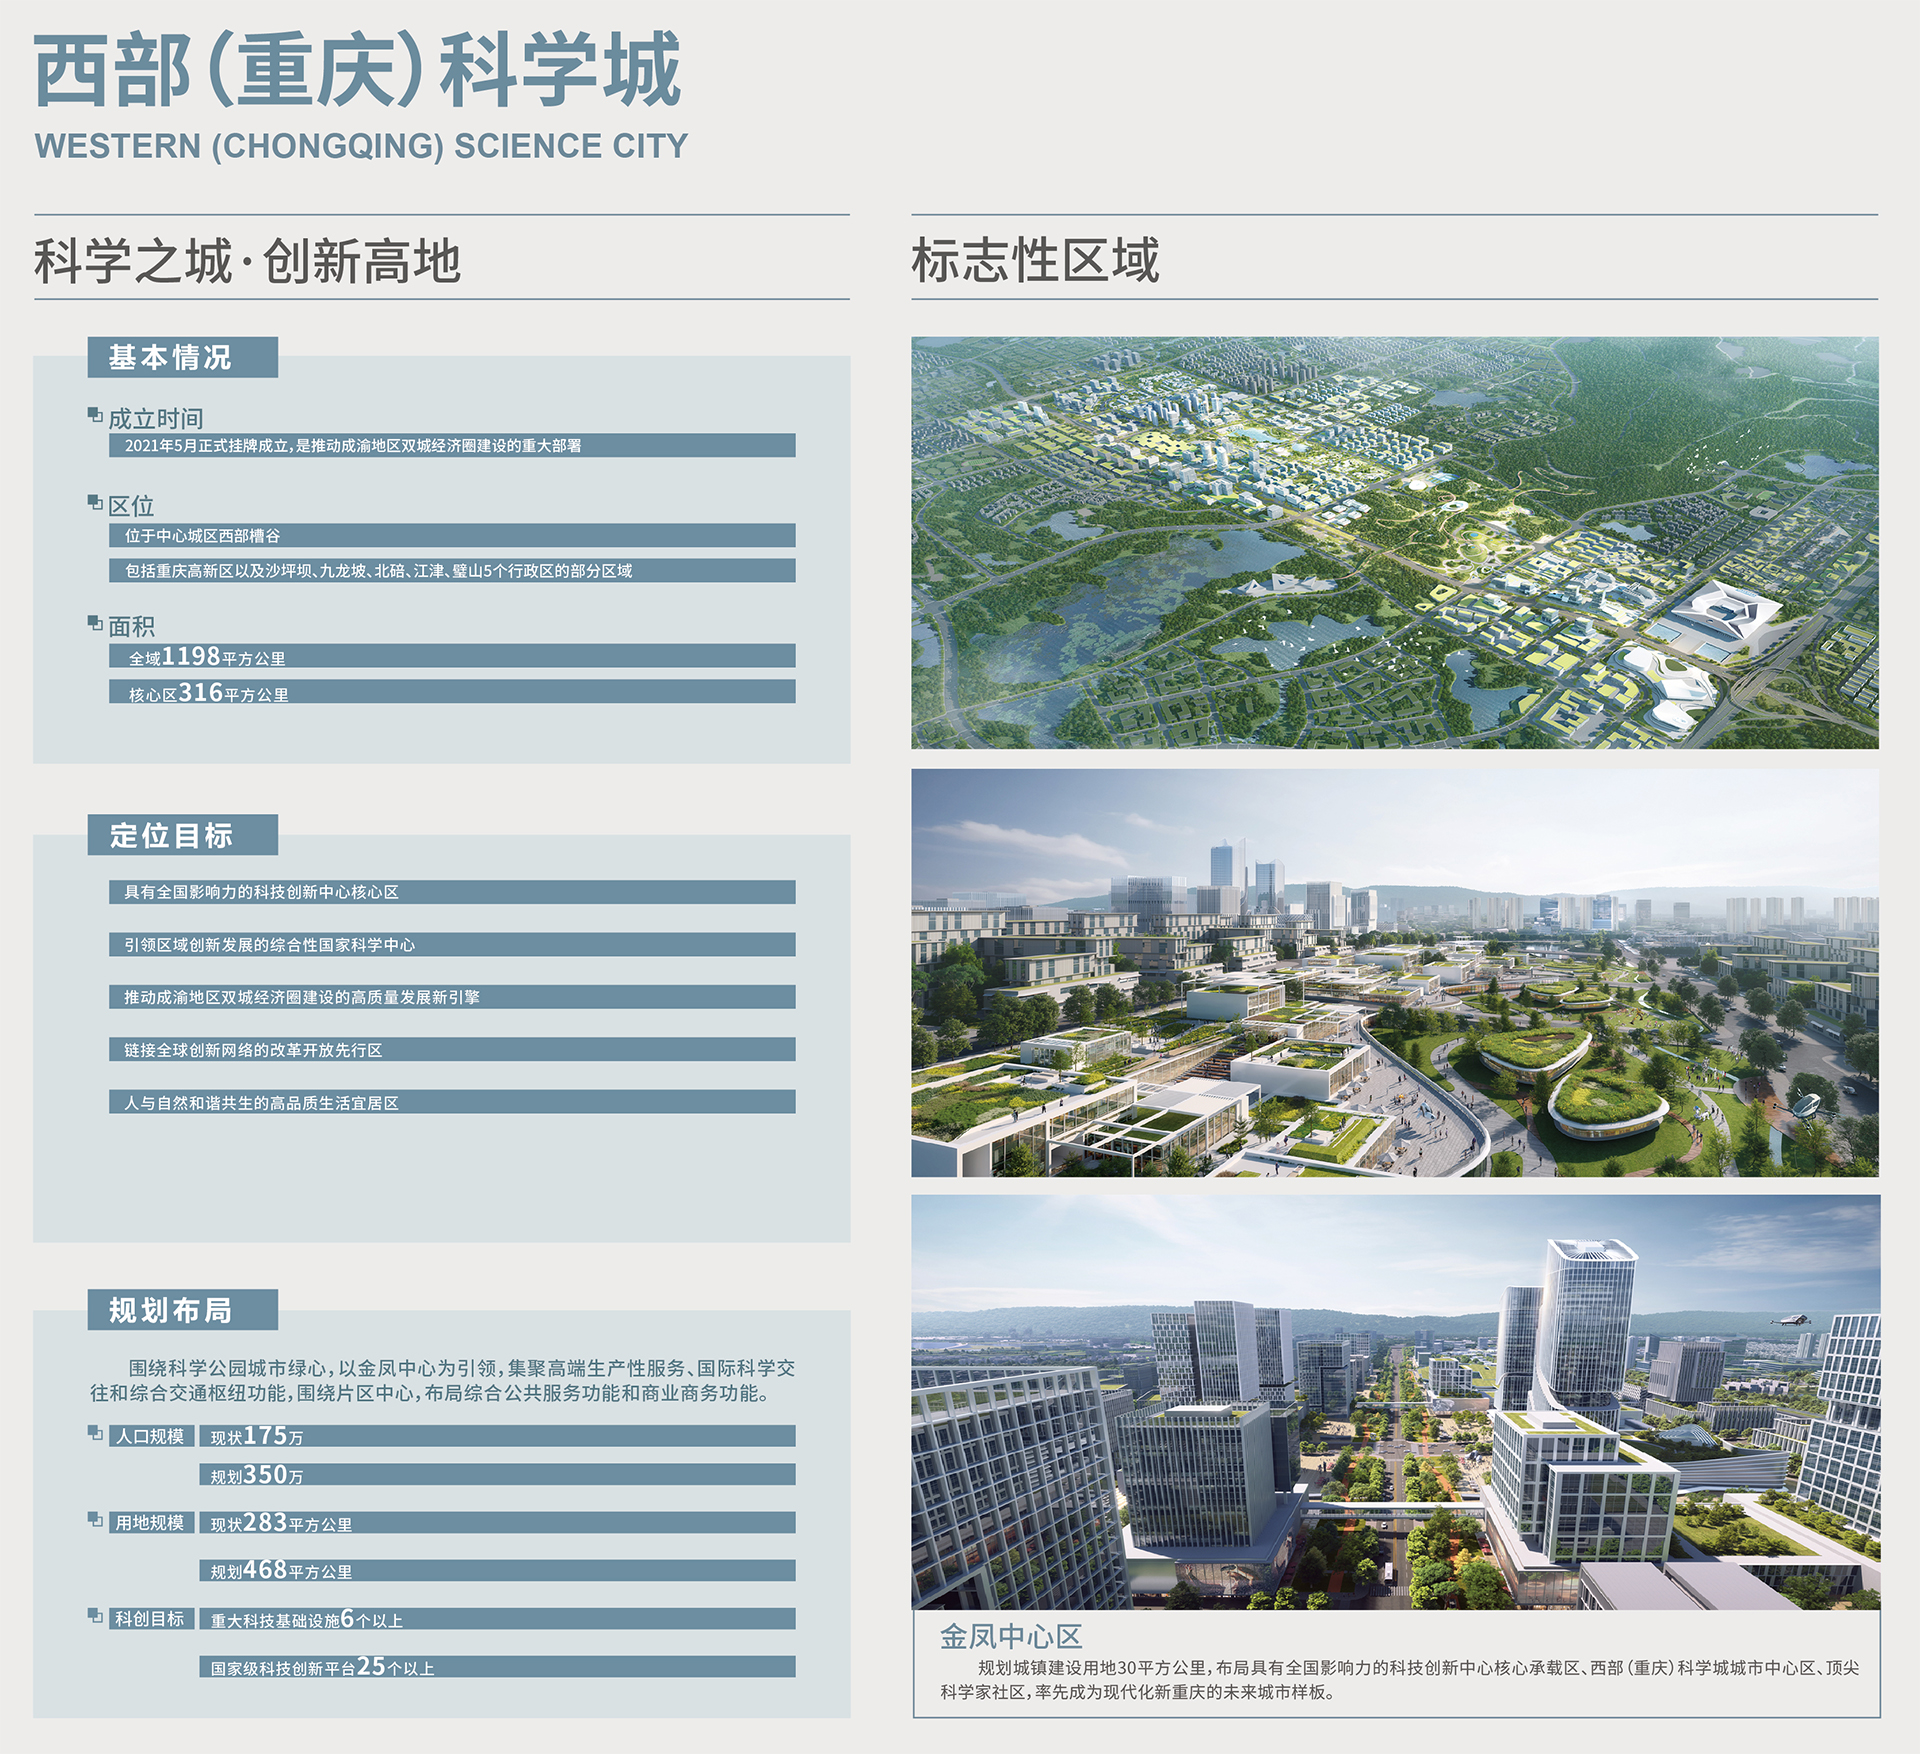Click the 成立时间 label

[156, 418]
